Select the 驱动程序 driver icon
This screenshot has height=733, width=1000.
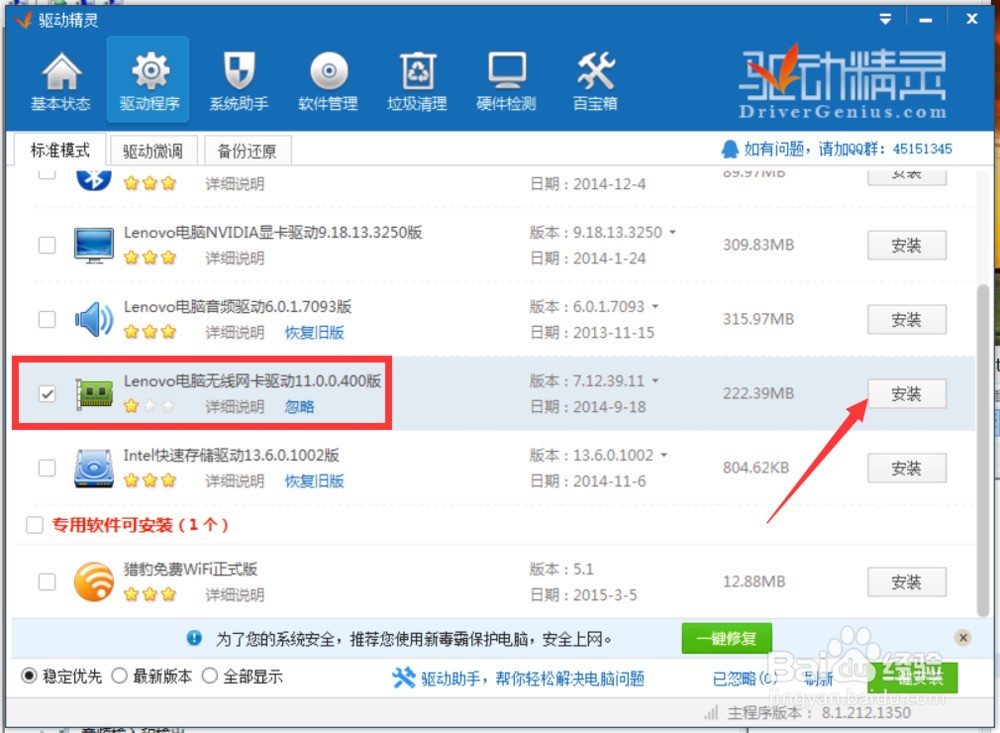148,80
